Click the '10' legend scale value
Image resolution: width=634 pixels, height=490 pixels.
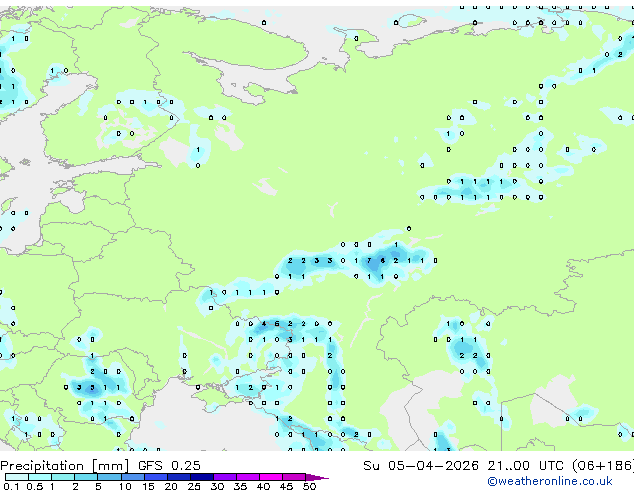[125, 486]
